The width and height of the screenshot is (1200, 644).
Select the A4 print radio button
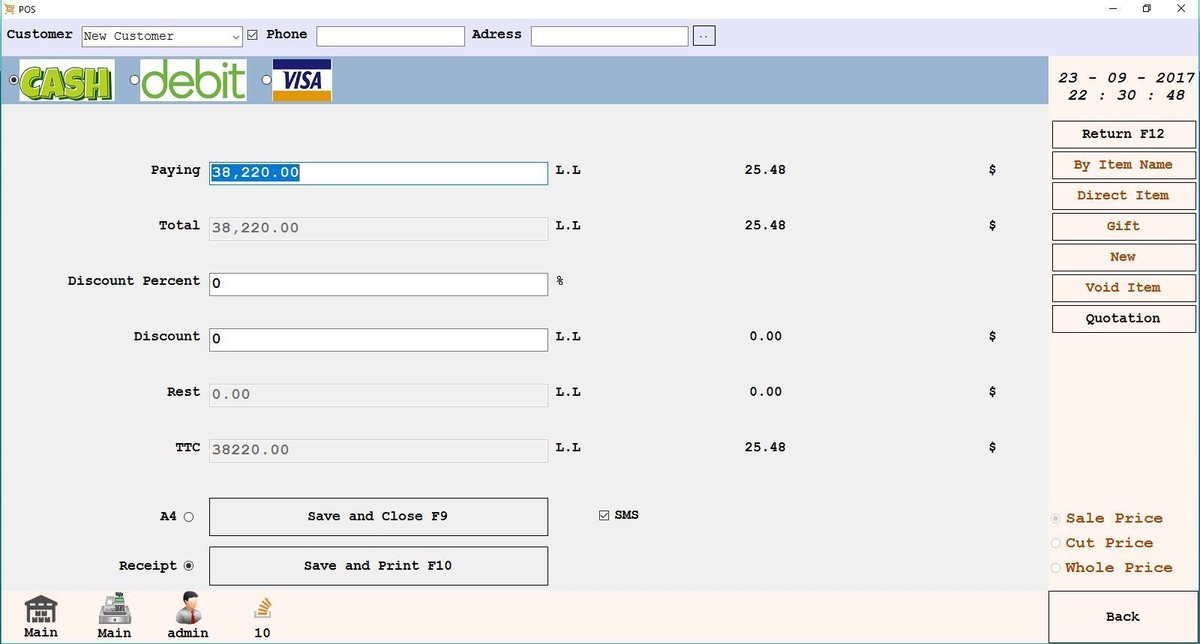pos(188,517)
